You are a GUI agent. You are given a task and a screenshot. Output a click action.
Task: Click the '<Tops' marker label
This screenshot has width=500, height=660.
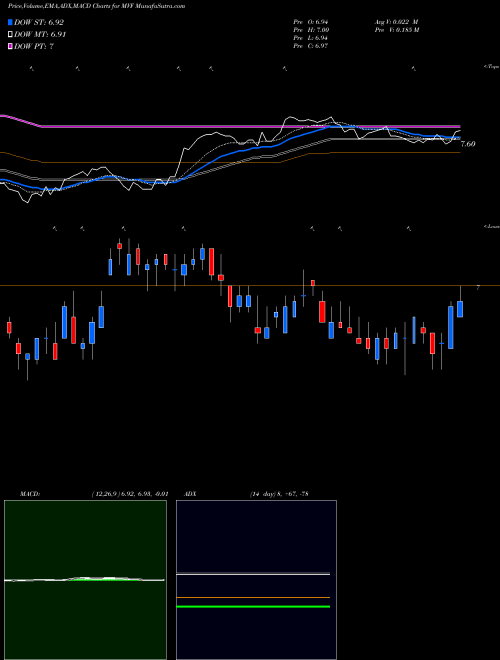tap(492, 67)
